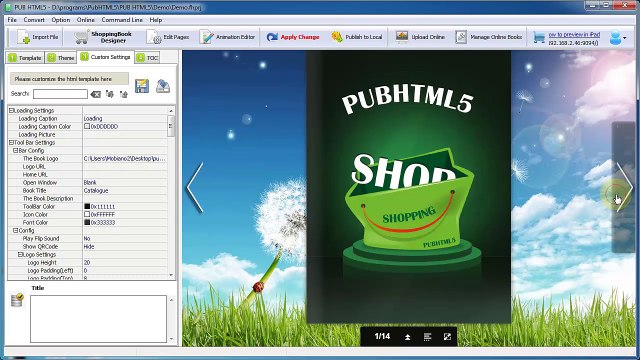Click the clear search icon
This screenshot has width=640, height=360.
(96, 94)
